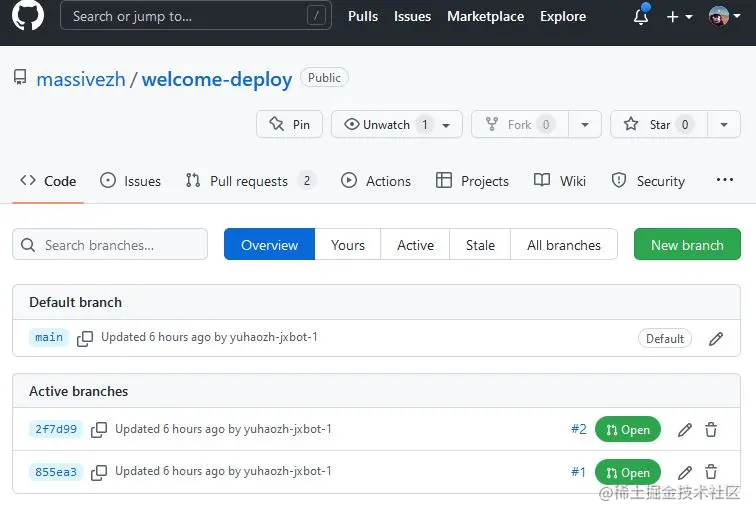Open the main branch link
The image size is (756, 517).
click(x=49, y=337)
